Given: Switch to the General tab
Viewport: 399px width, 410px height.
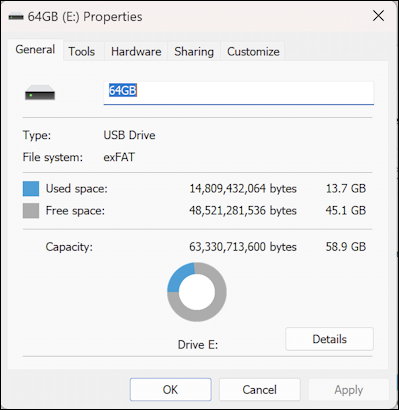Looking at the screenshot, I should pyautogui.click(x=35, y=50).
